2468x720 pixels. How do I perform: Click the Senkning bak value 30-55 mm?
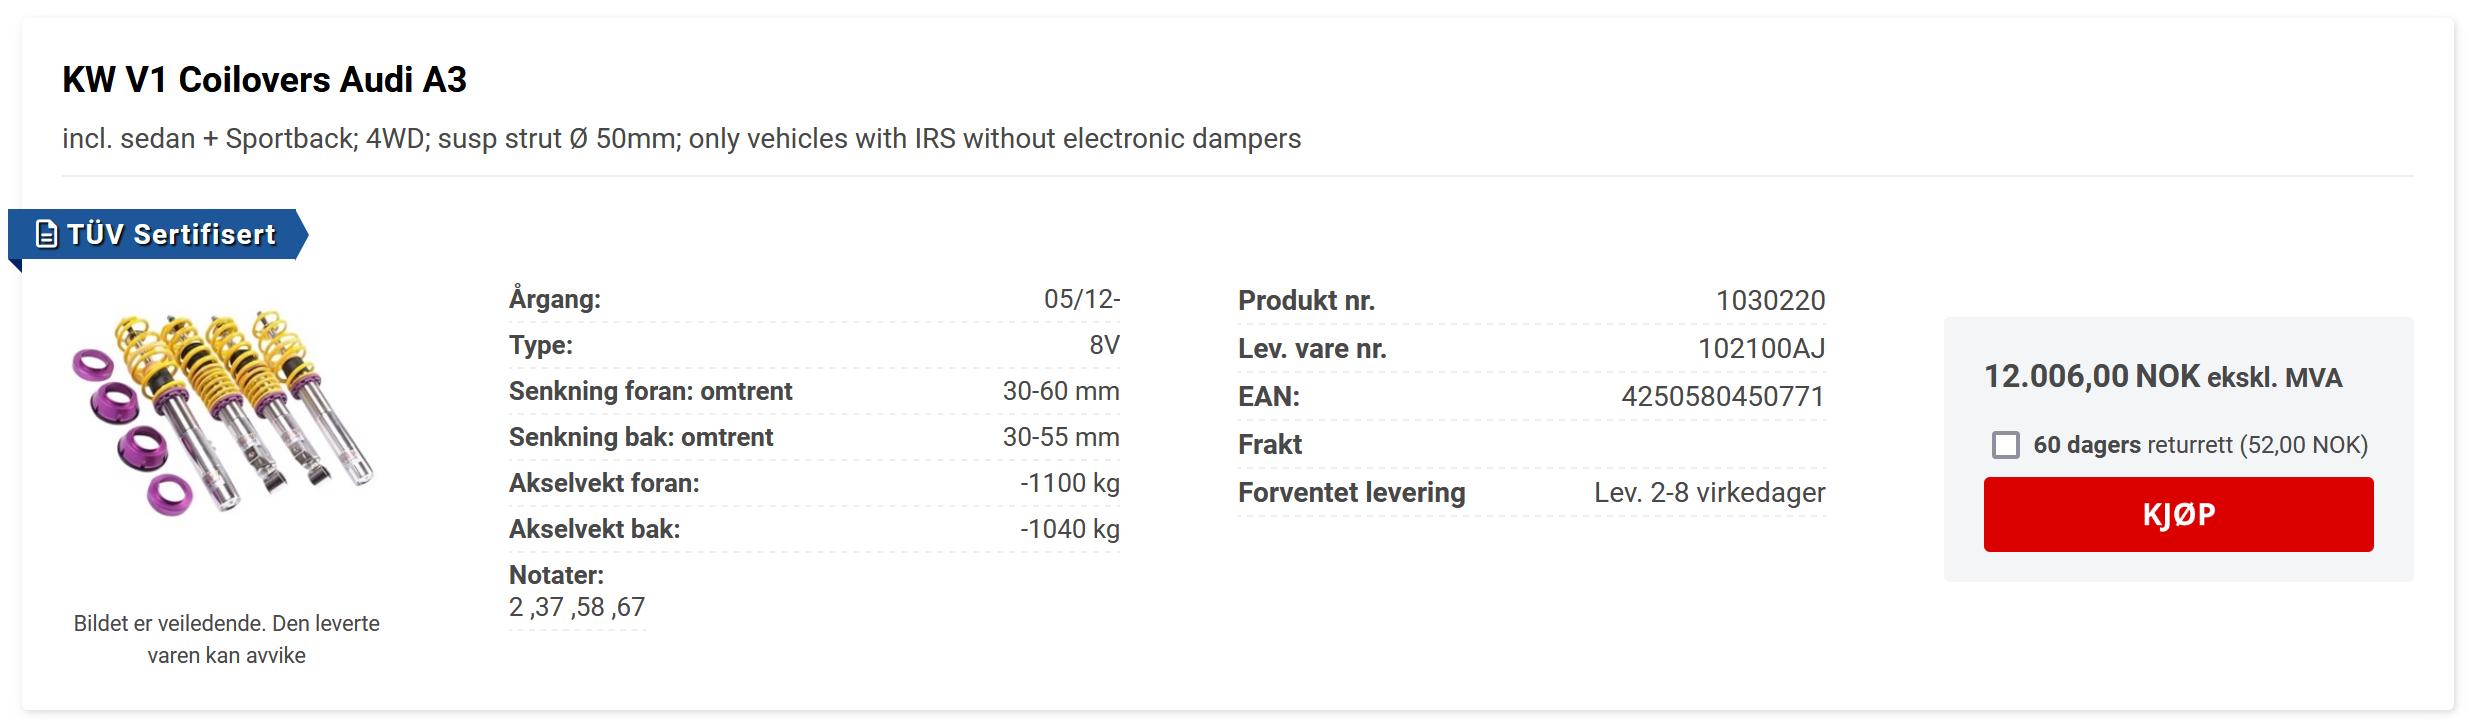click(x=1060, y=437)
